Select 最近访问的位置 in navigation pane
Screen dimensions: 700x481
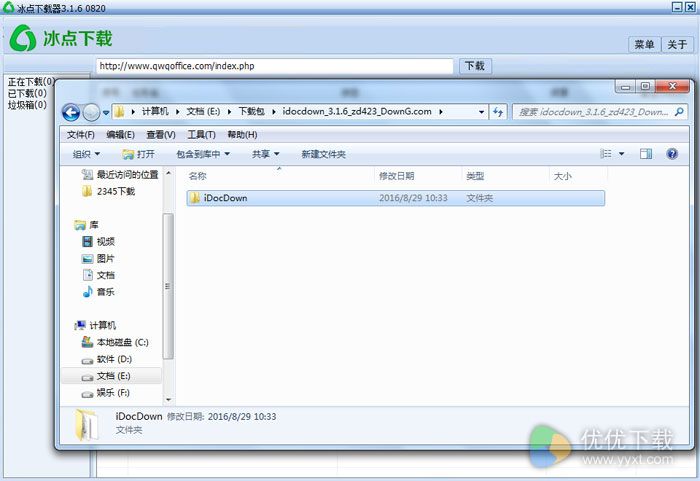(x=120, y=175)
